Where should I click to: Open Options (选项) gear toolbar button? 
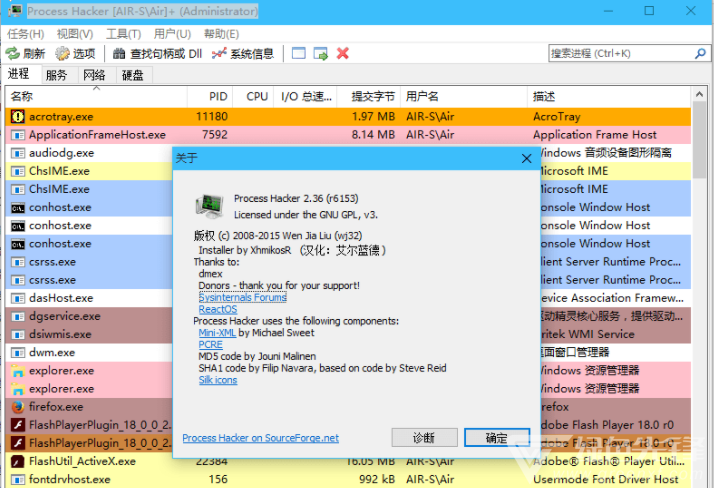(x=75, y=54)
